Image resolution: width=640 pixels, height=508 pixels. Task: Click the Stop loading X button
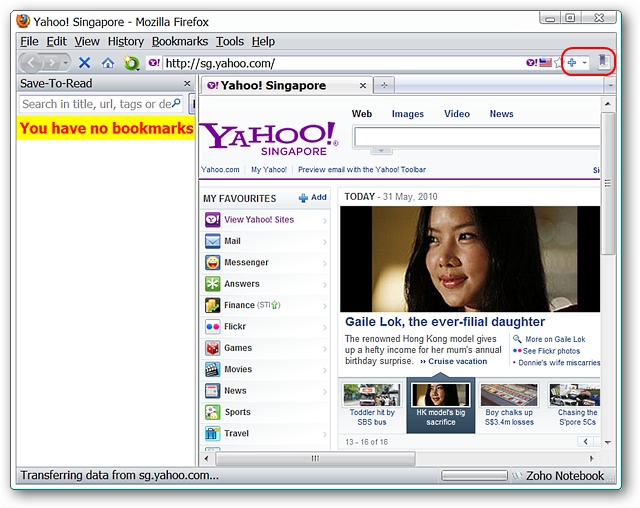point(85,62)
